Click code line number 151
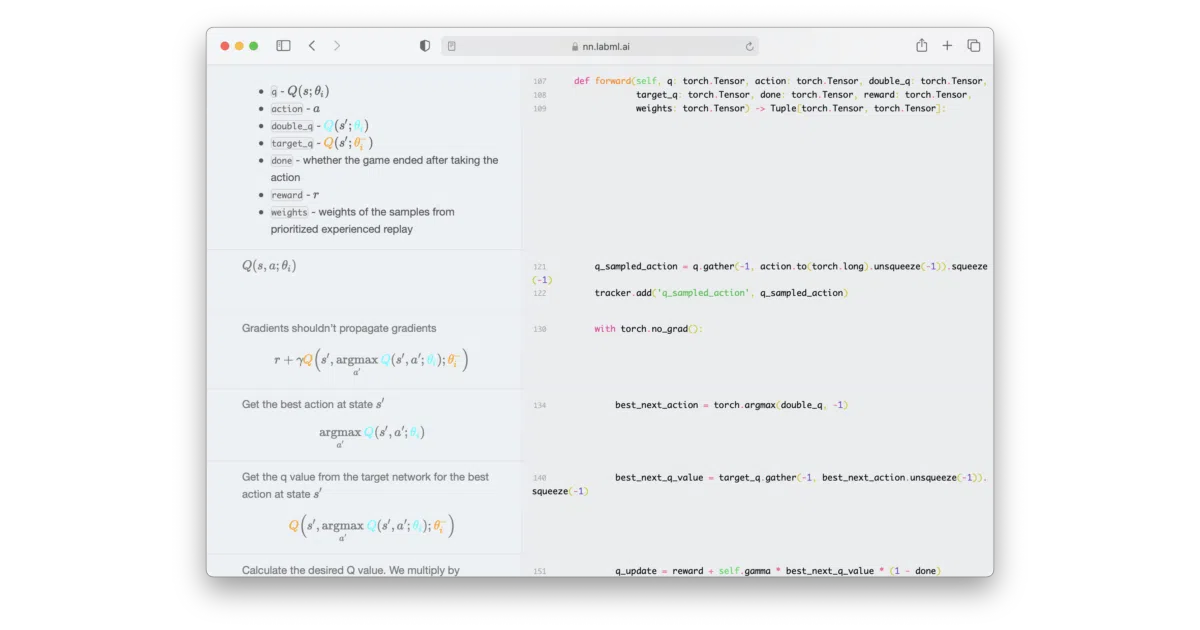 point(540,572)
